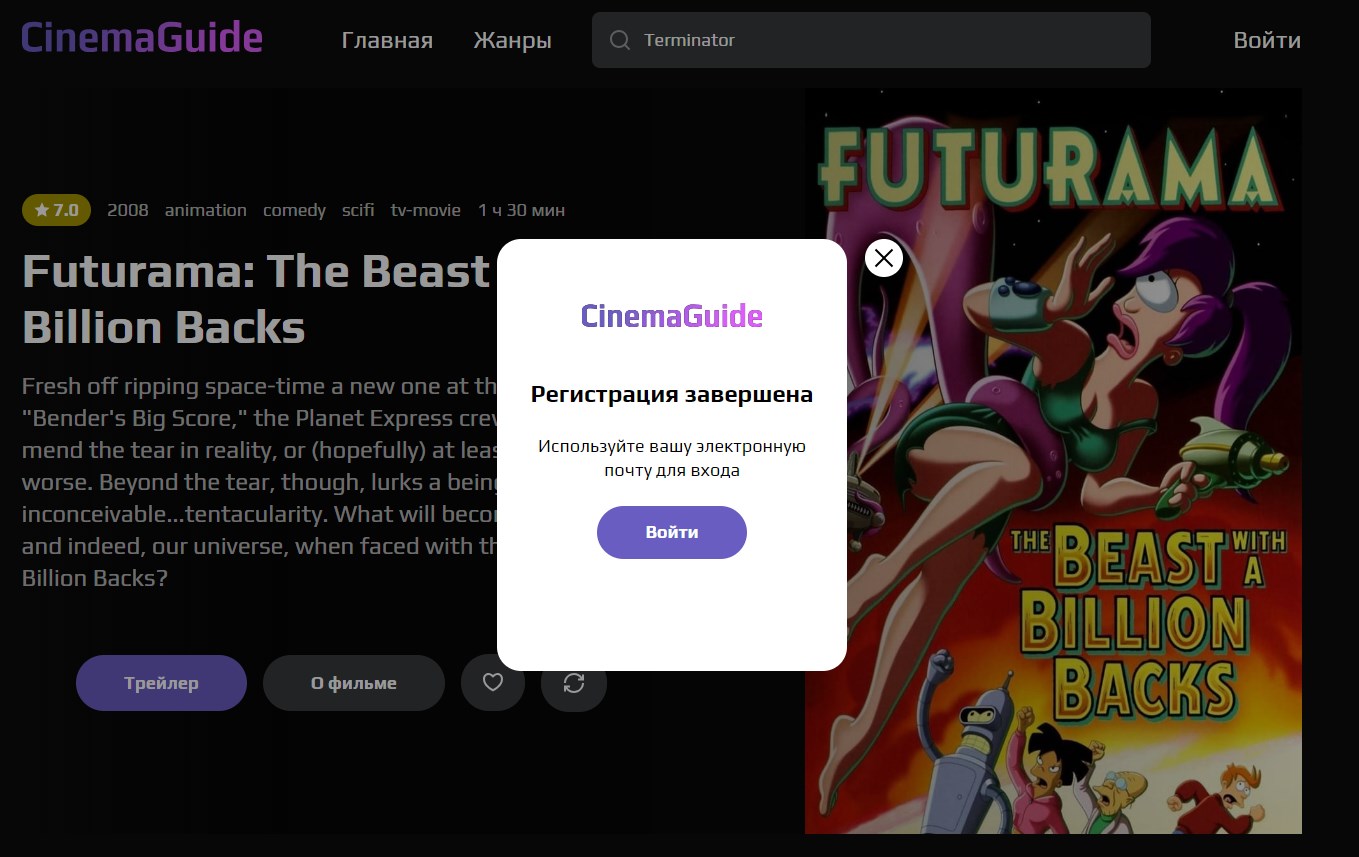Image resolution: width=1359 pixels, height=857 pixels.
Task: Click Войти link in the top header
Action: point(1267,40)
